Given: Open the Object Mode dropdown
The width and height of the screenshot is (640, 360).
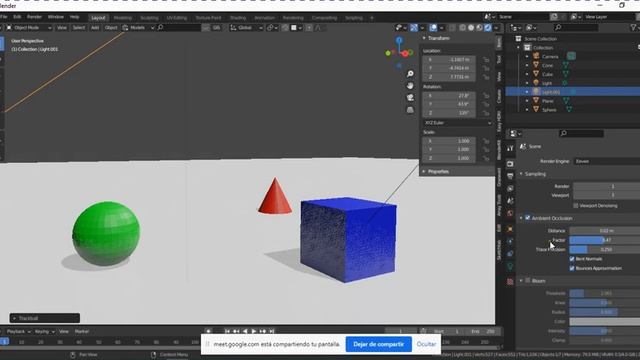Looking at the screenshot, I should pyautogui.click(x=29, y=28).
